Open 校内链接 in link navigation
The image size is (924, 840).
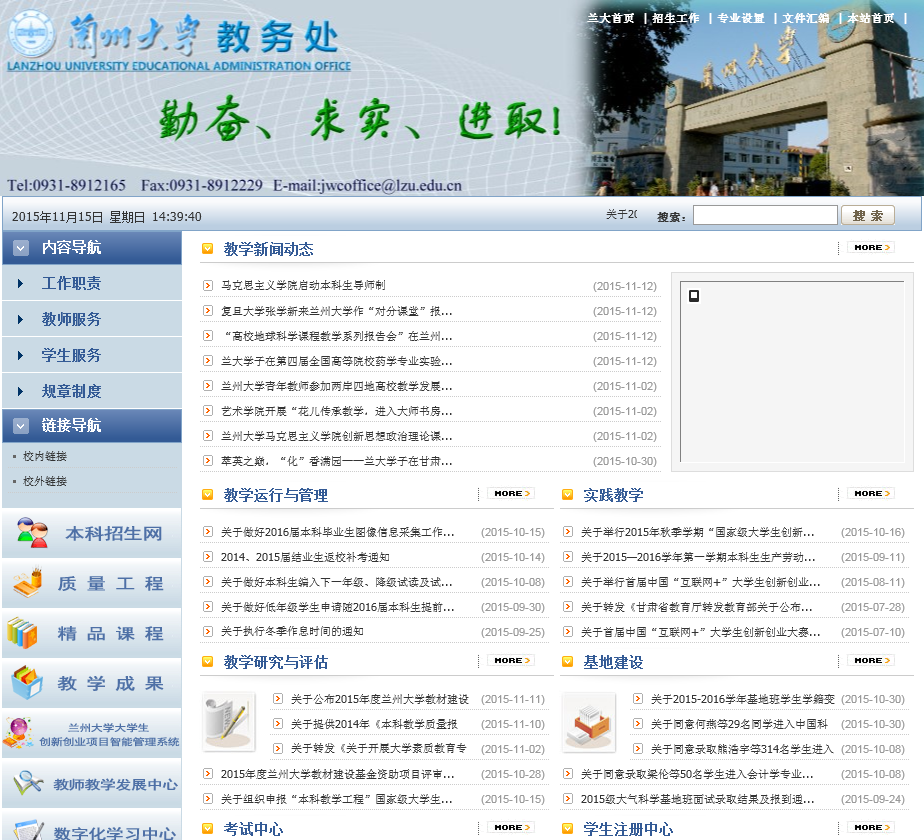[x=45, y=456]
